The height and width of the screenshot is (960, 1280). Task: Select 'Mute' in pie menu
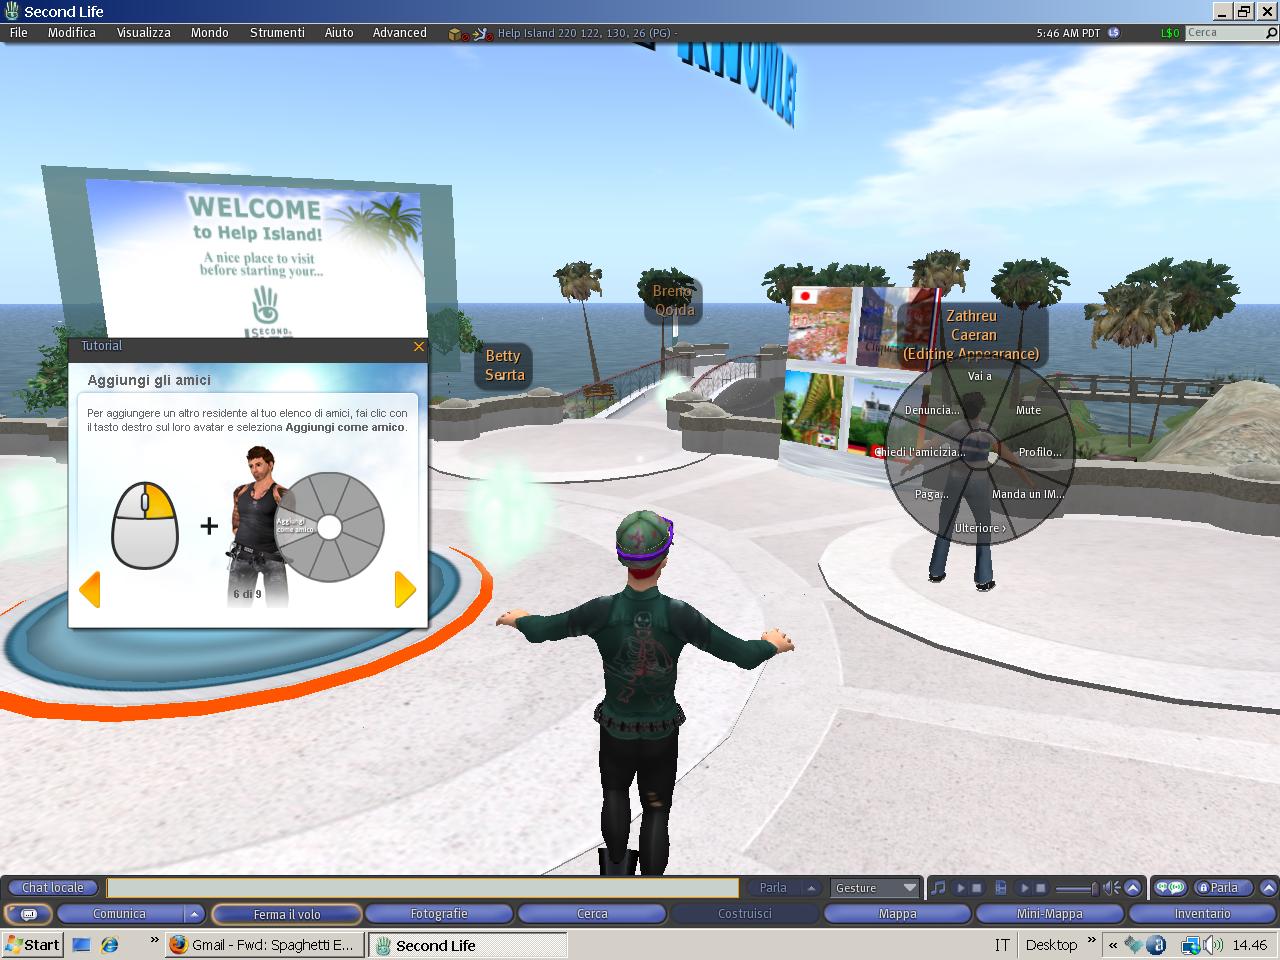[1029, 410]
